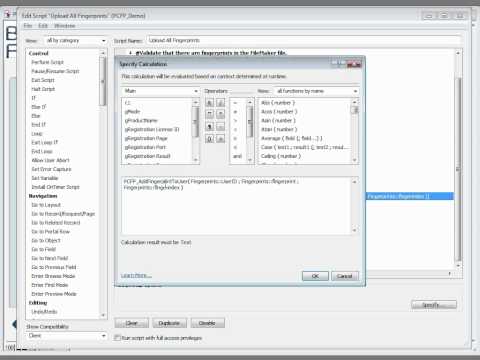Click inside the calculation formula text area
The height and width of the screenshot is (360, 480).
pyautogui.click(x=237, y=205)
